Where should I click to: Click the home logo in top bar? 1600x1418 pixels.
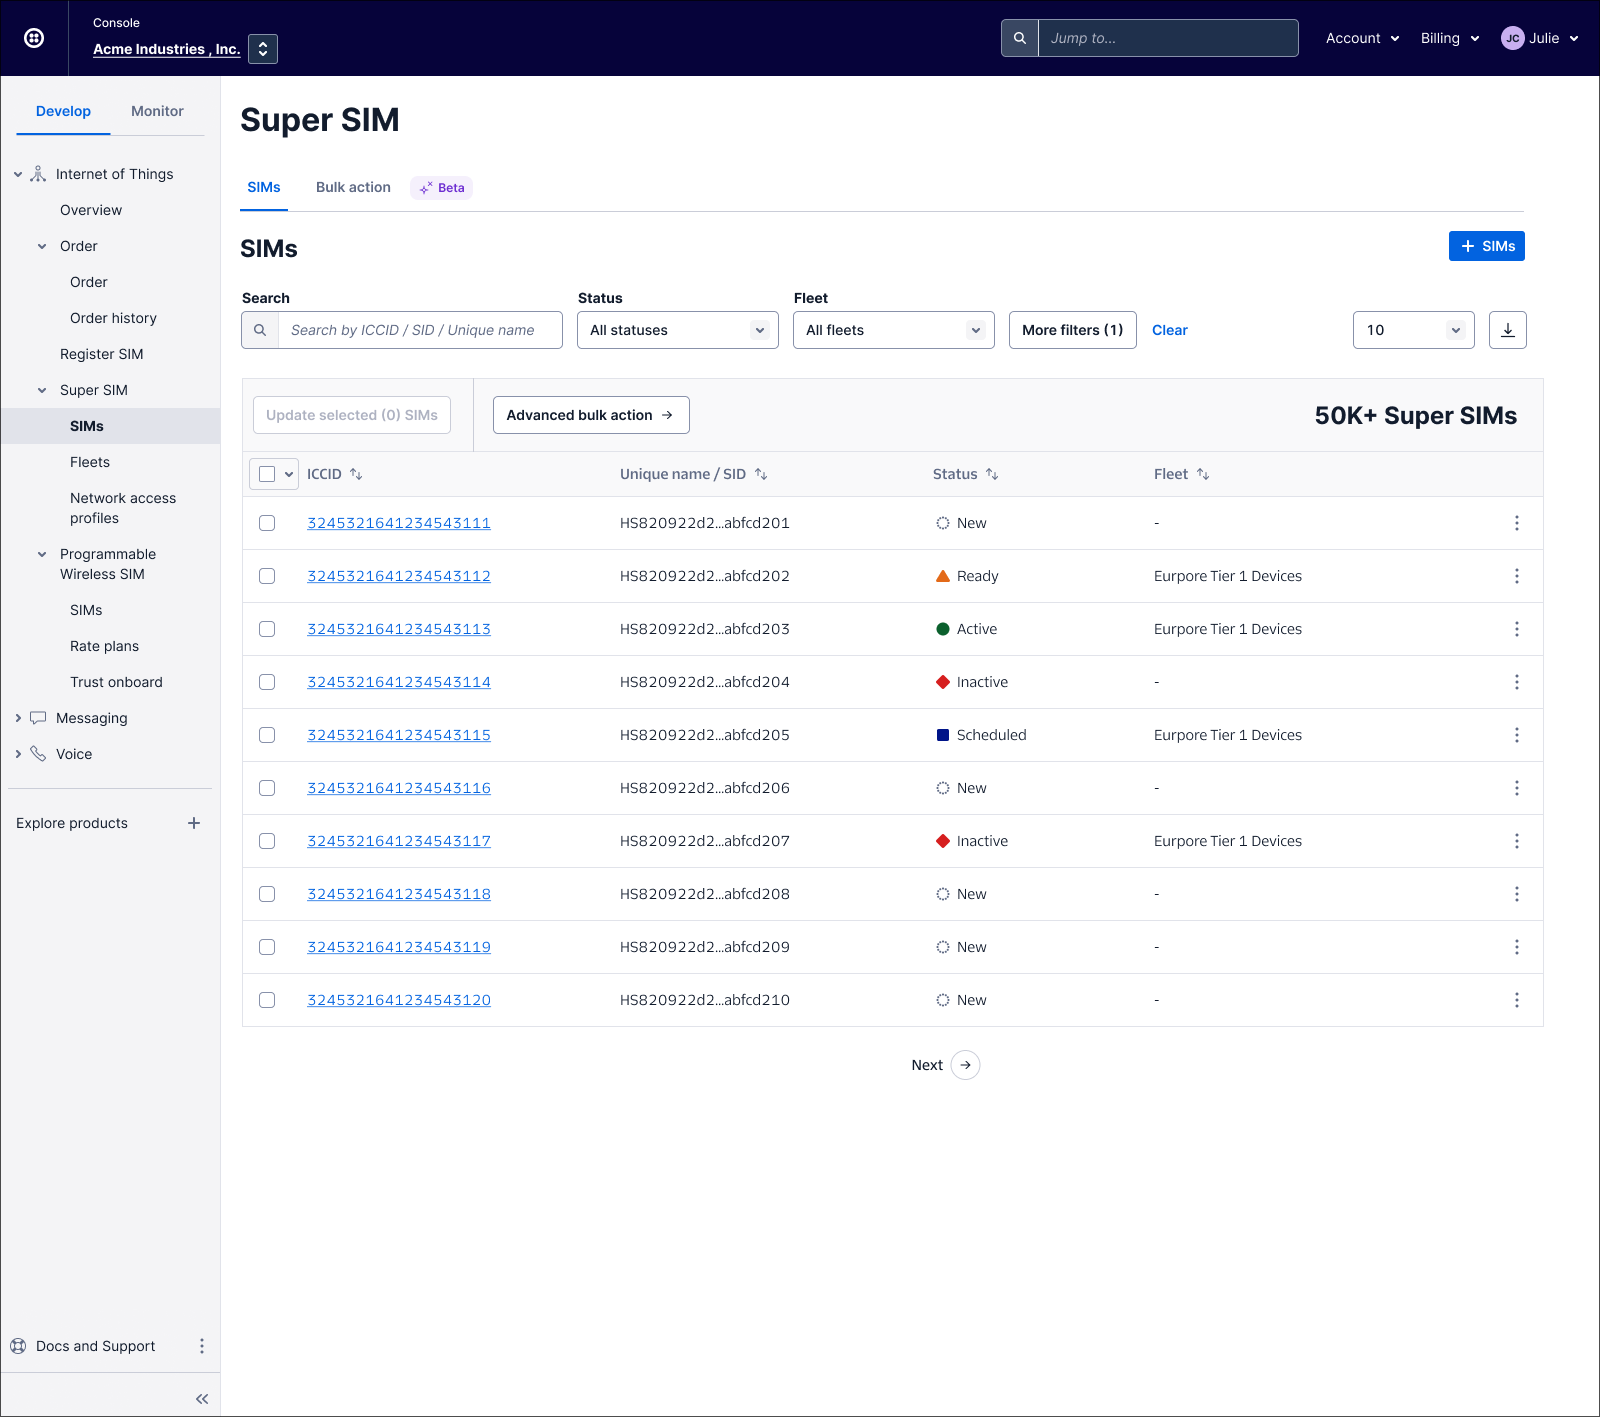(34, 38)
